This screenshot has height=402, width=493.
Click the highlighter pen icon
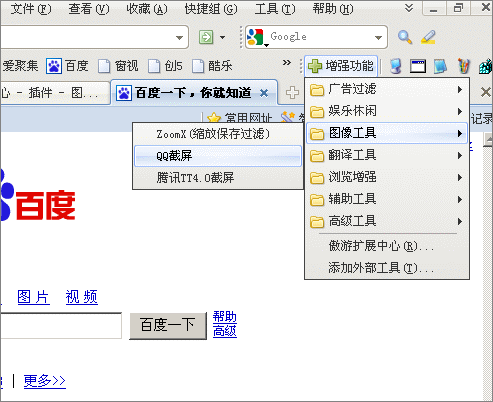pyautogui.click(x=428, y=37)
